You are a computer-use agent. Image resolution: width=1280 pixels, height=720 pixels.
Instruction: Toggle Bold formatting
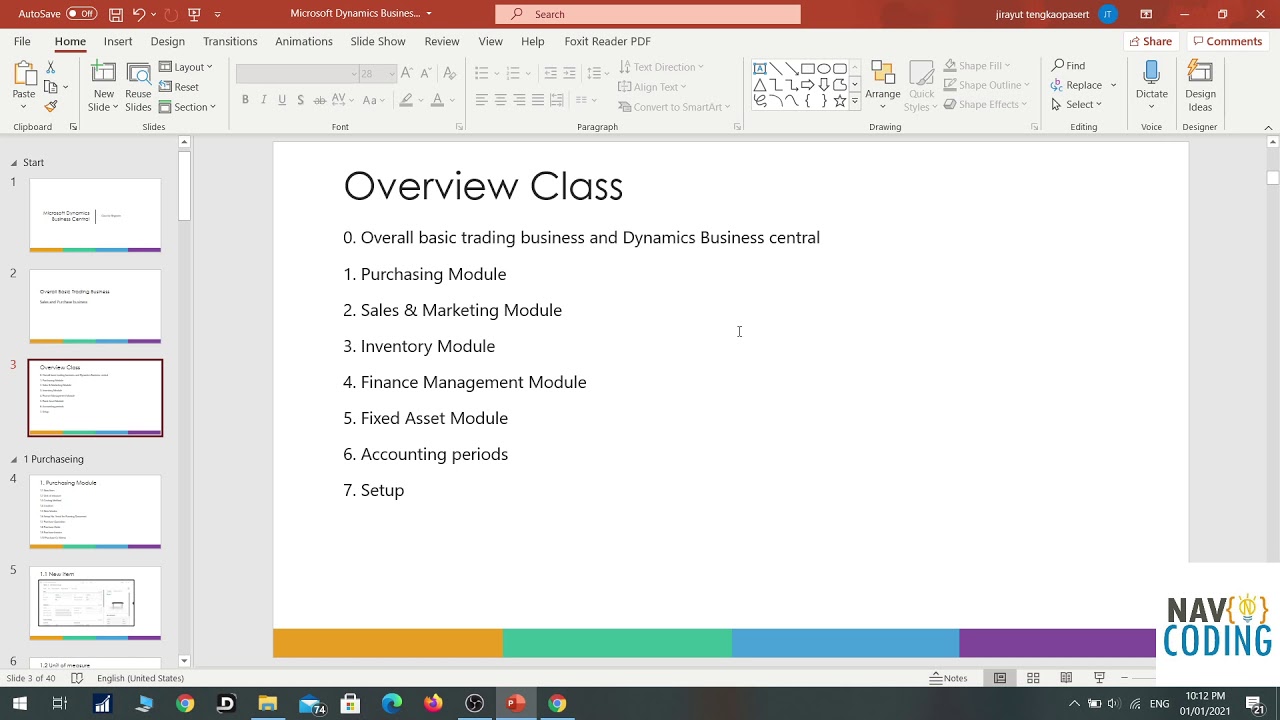point(245,100)
